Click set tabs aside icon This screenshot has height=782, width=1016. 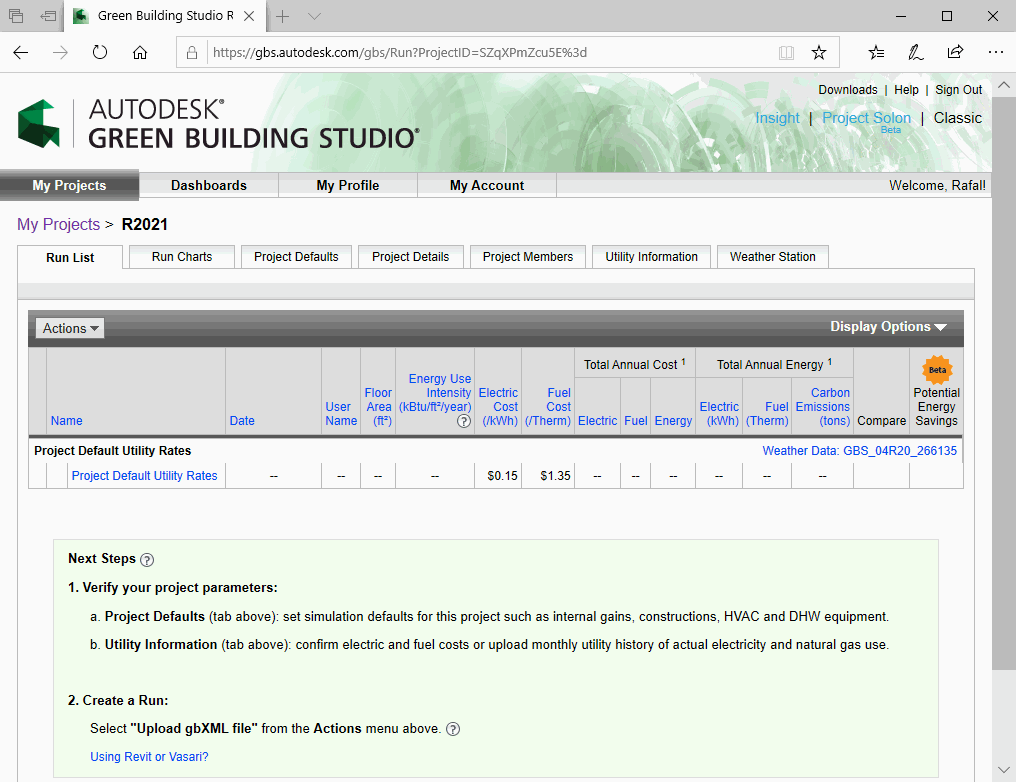tap(48, 16)
